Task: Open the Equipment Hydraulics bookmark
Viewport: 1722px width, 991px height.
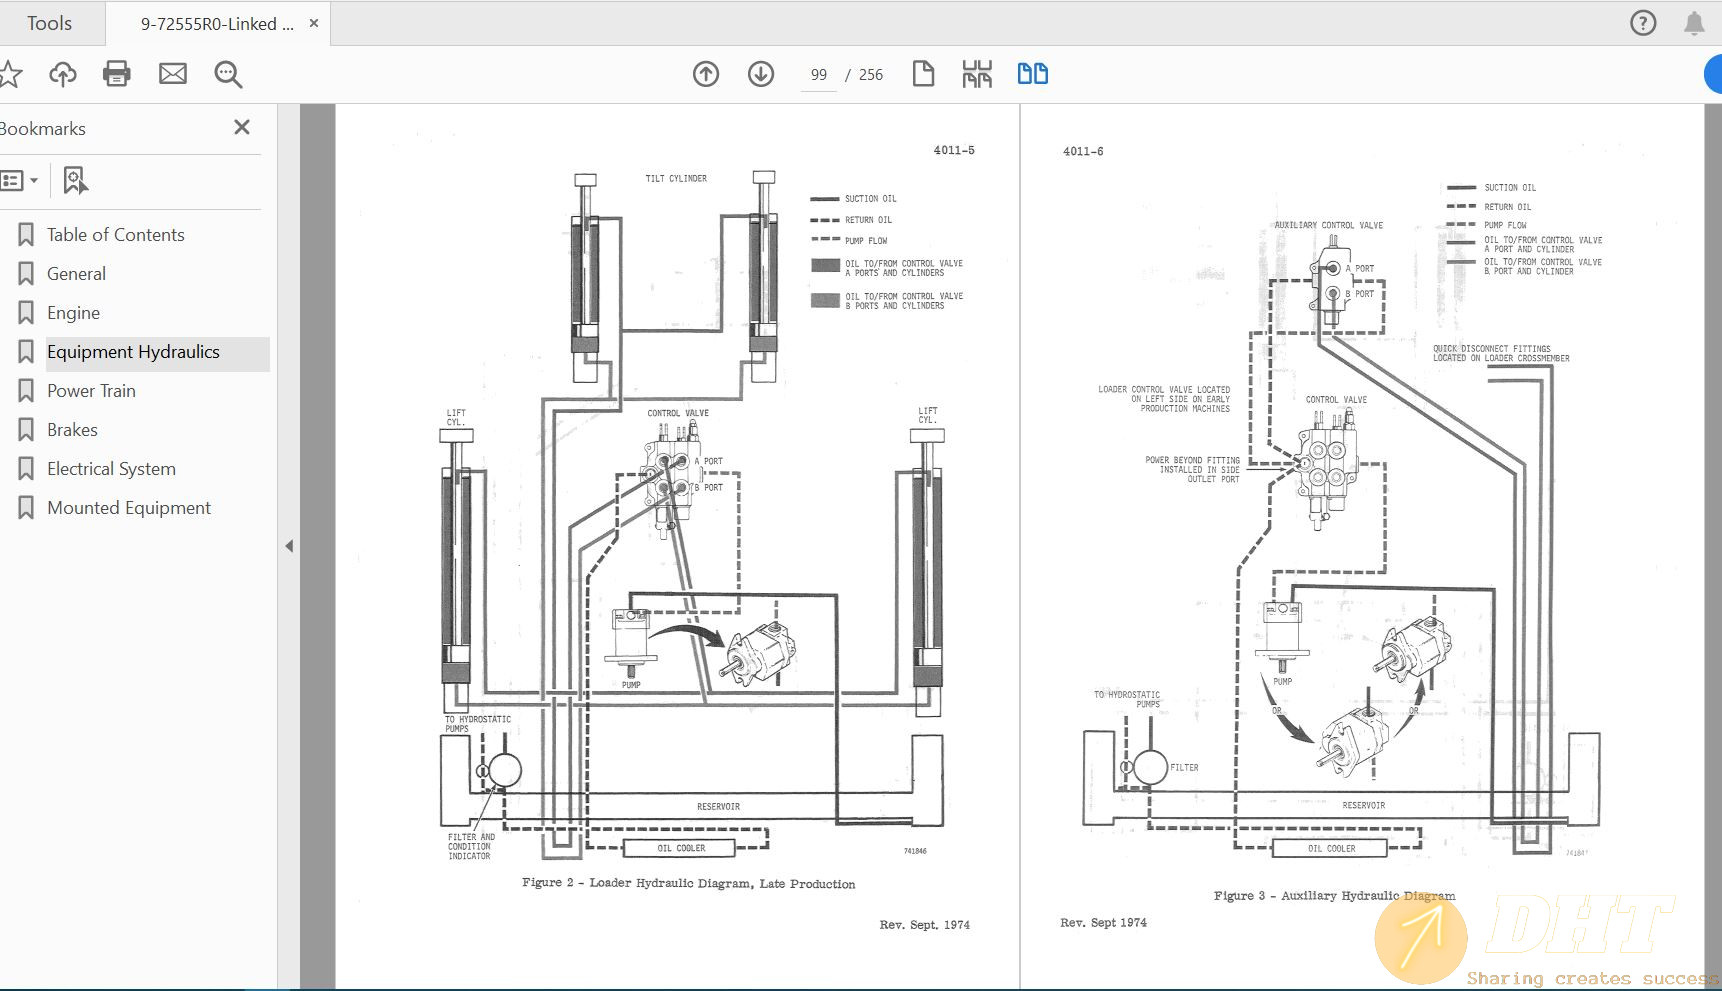Action: click(x=133, y=352)
